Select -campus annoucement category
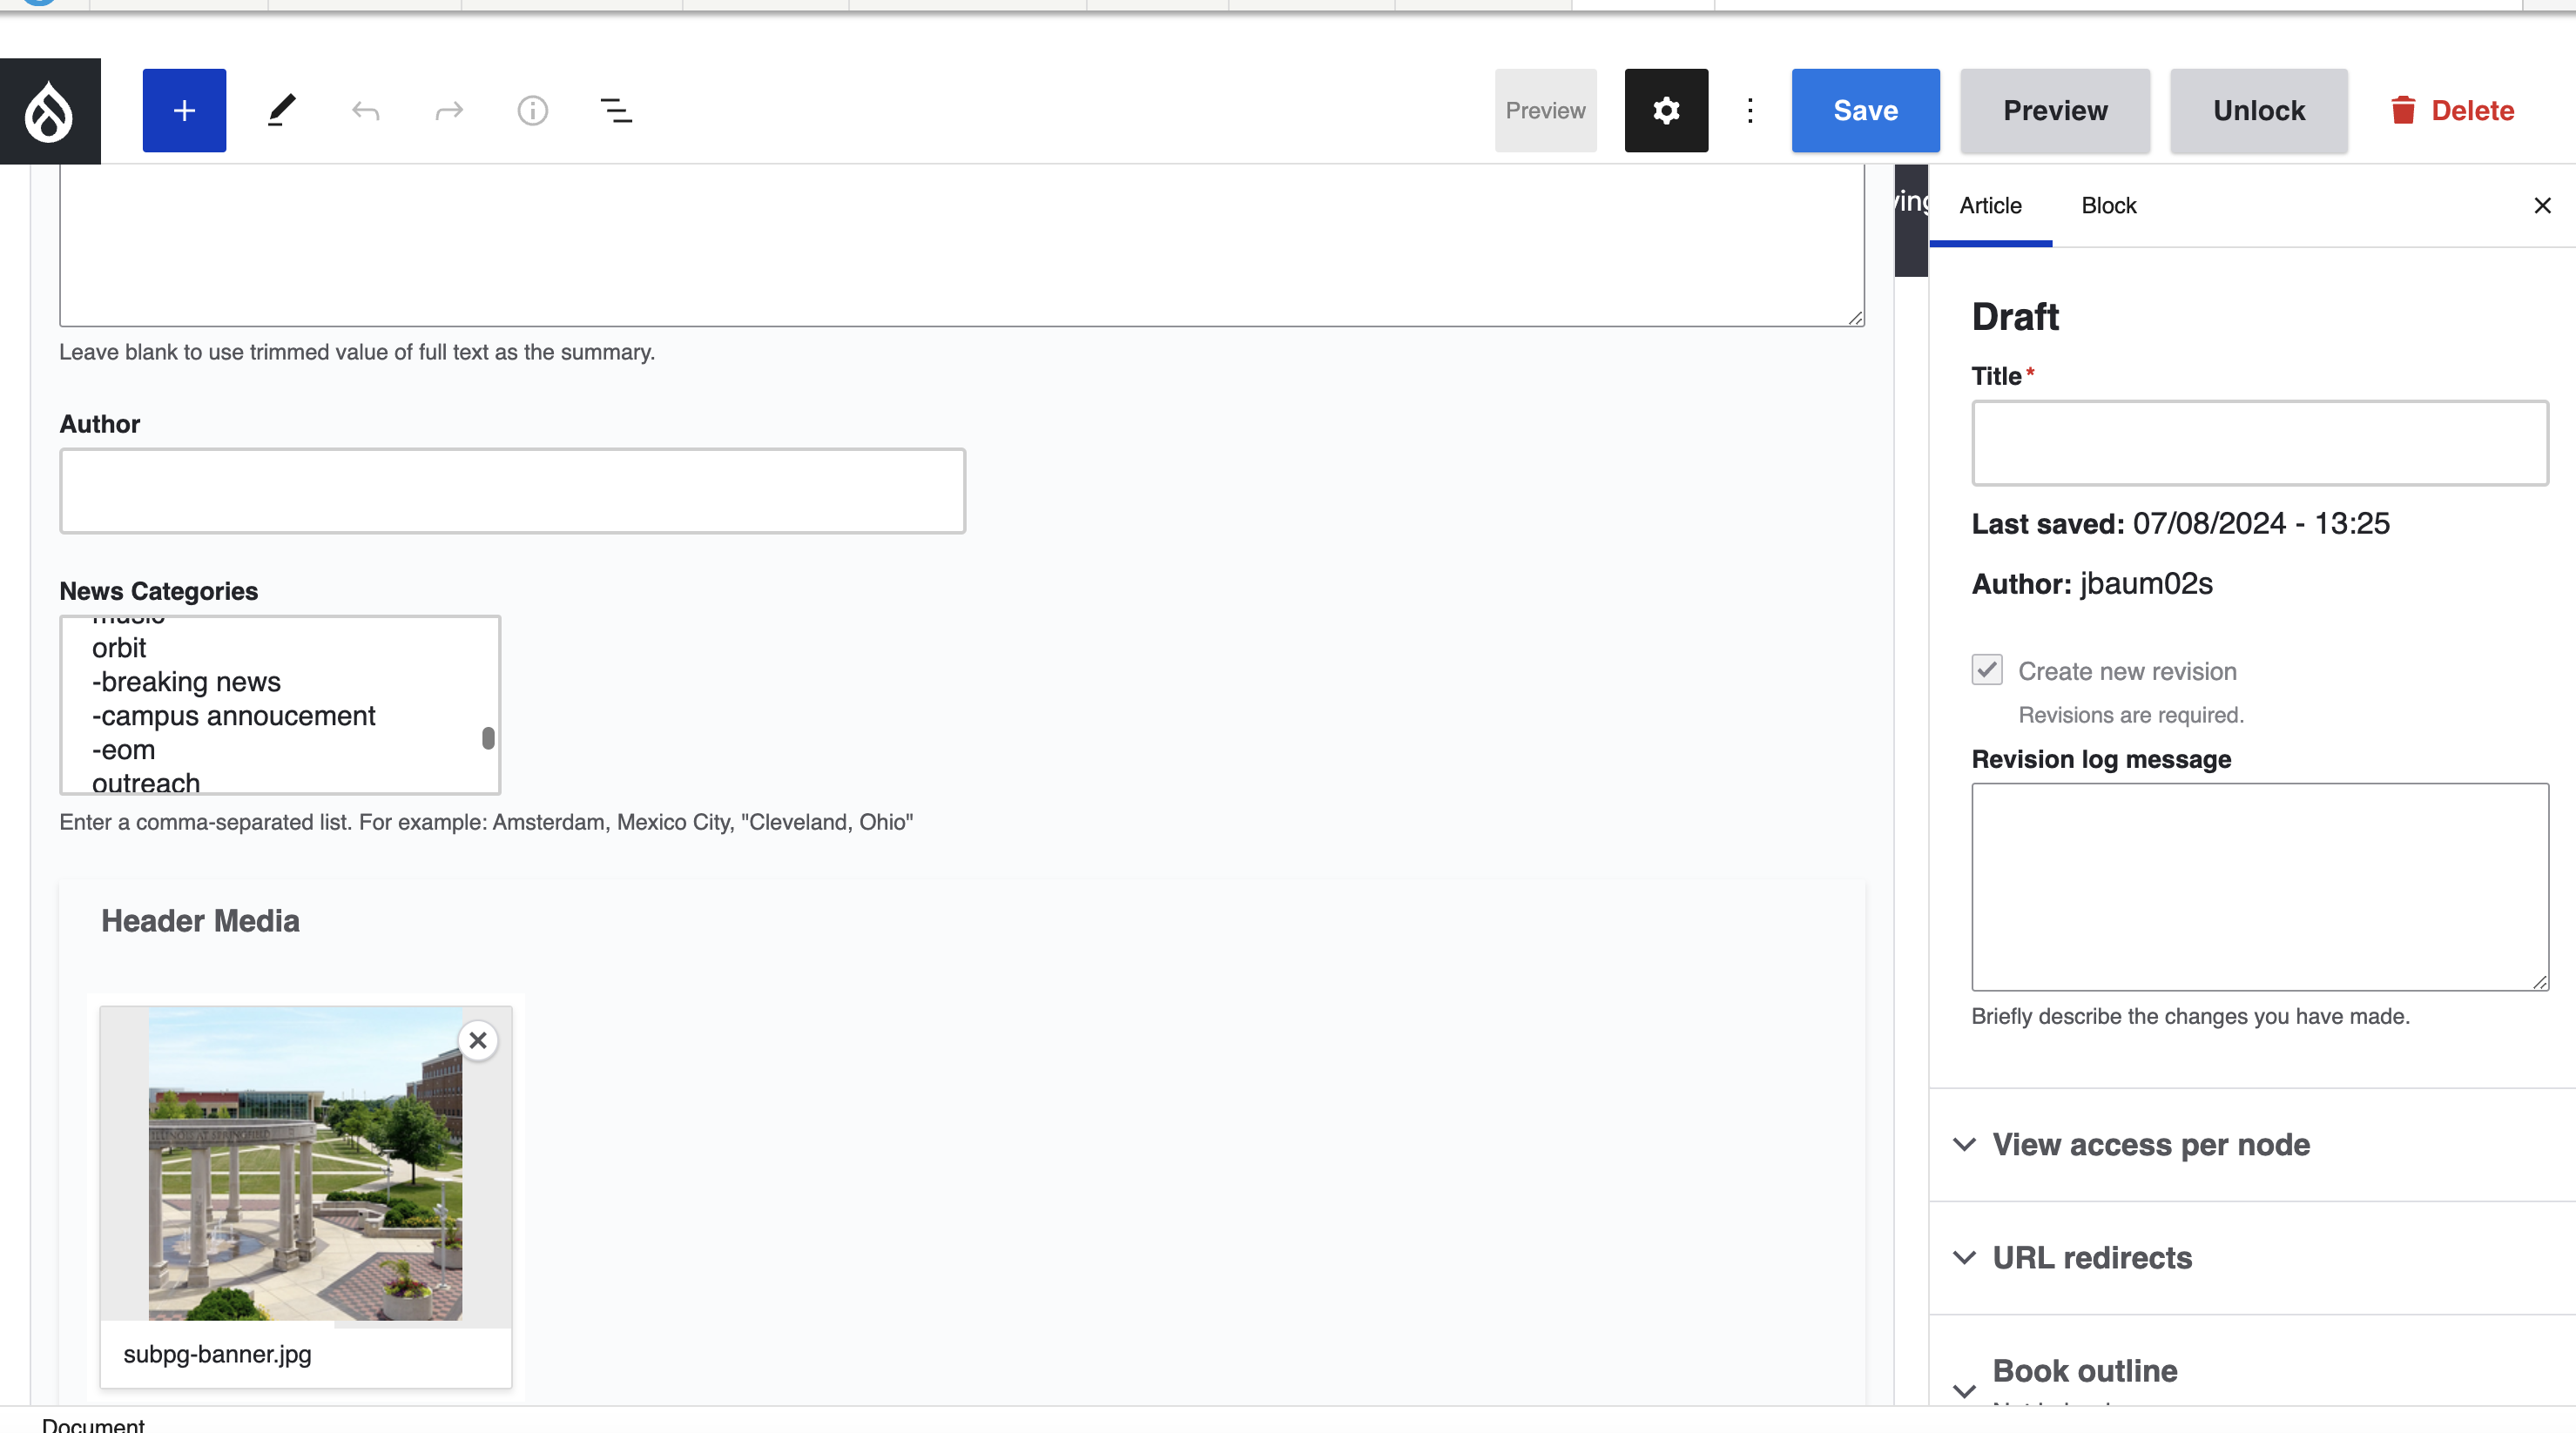Image resolution: width=2576 pixels, height=1433 pixels. 233,716
